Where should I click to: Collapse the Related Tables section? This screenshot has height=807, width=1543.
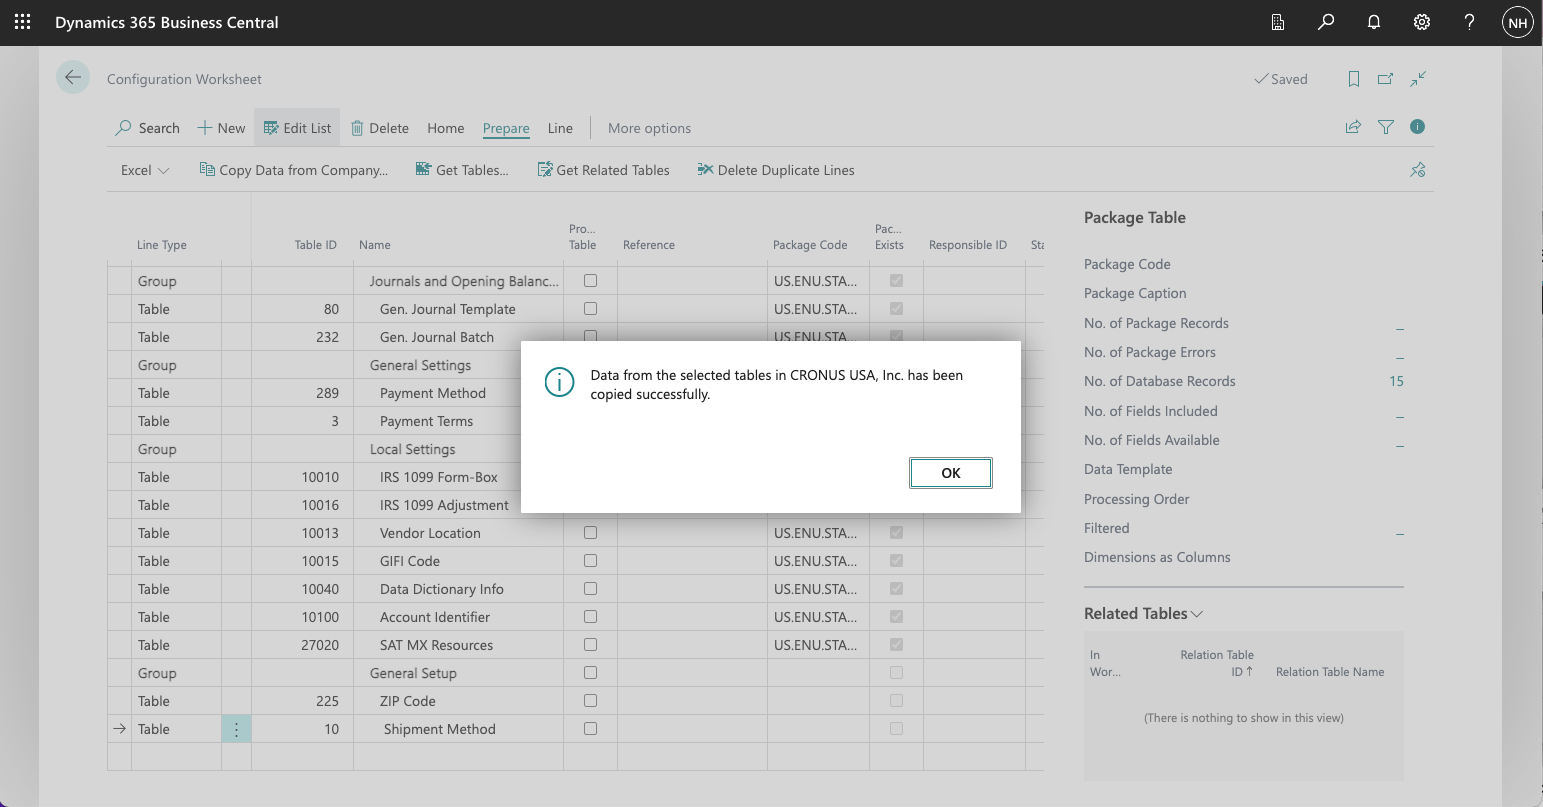[1144, 613]
